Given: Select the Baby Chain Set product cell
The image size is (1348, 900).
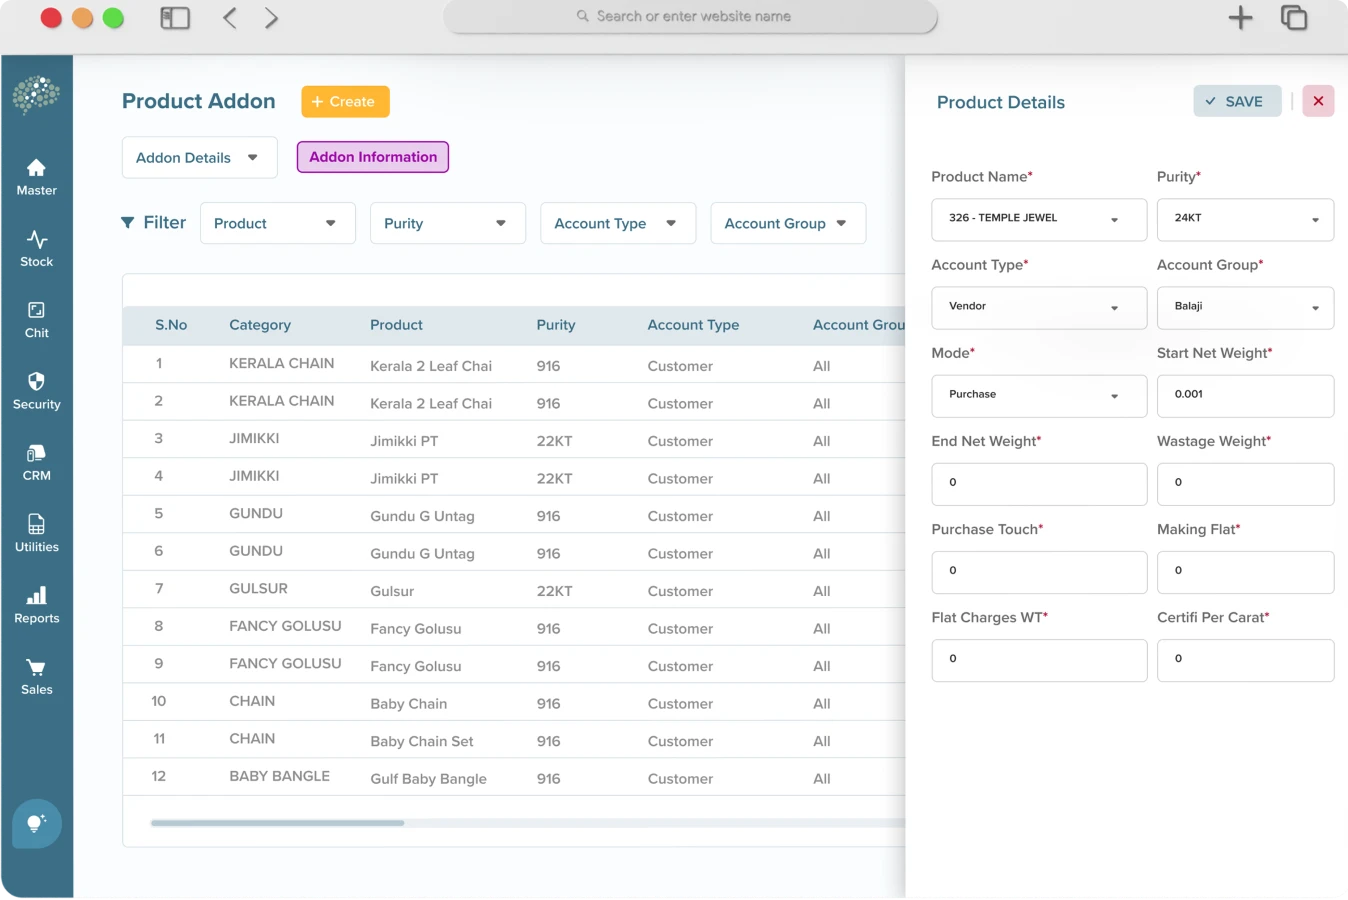Looking at the screenshot, I should click(422, 741).
